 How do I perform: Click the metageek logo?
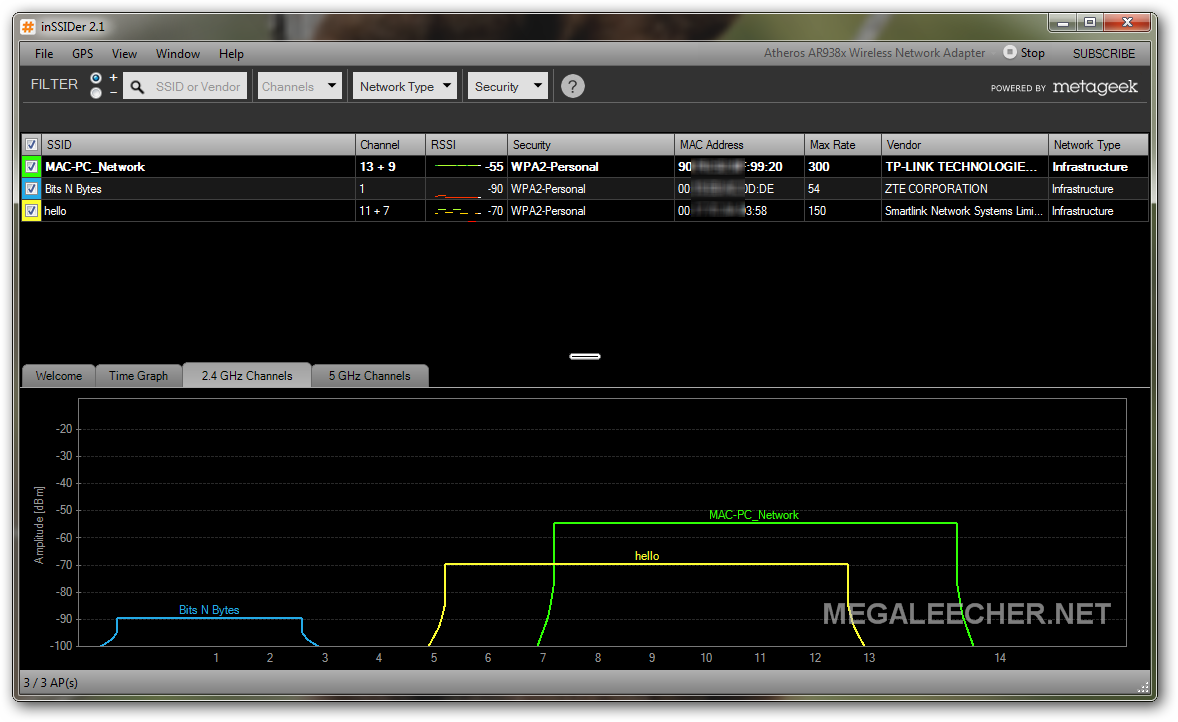point(1095,87)
